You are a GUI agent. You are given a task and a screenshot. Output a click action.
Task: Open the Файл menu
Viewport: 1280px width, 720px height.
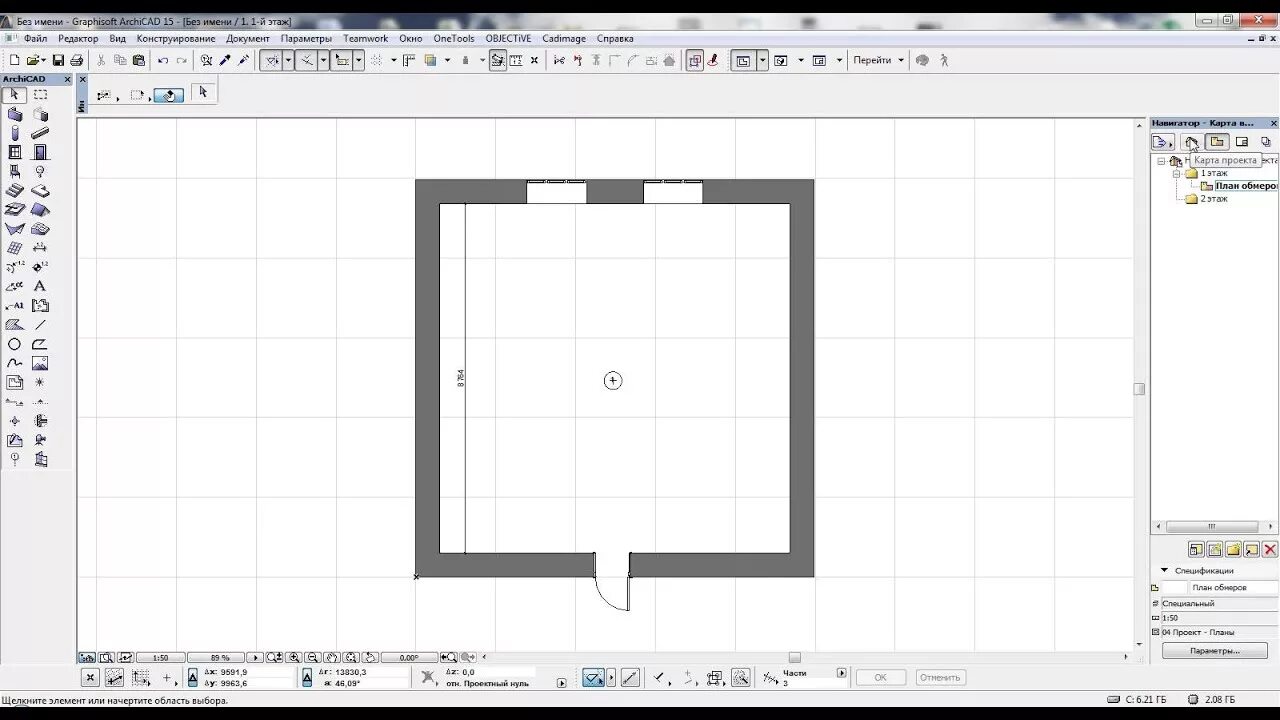pos(35,38)
